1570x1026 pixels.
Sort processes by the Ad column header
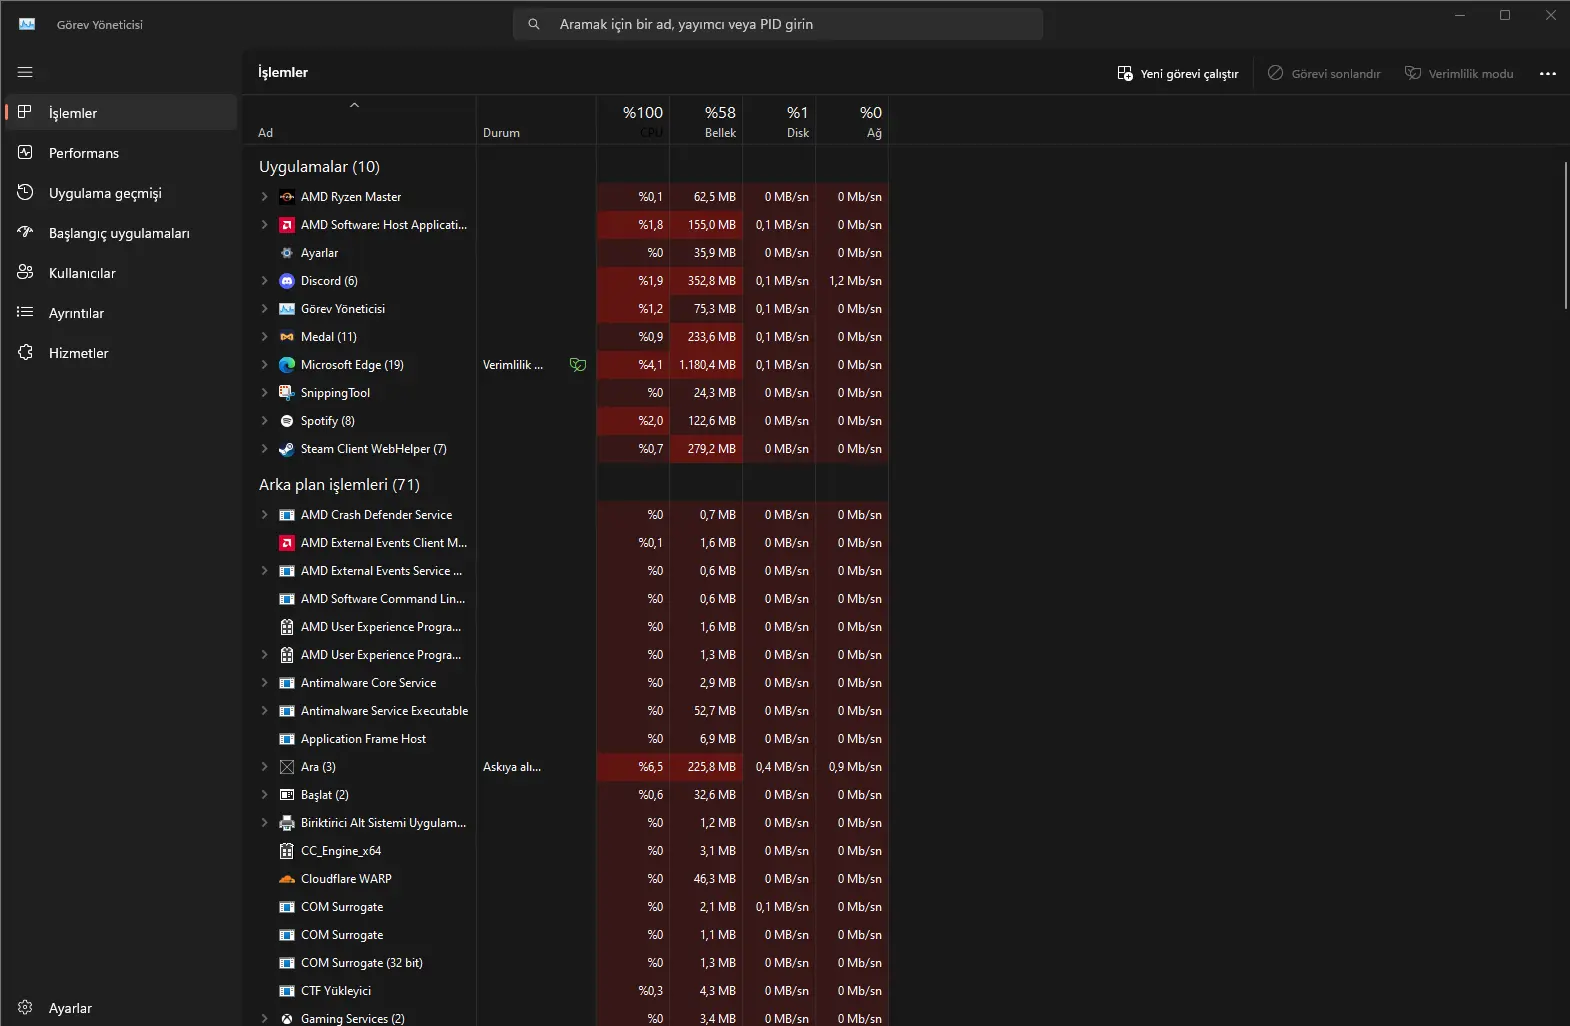(x=360, y=120)
